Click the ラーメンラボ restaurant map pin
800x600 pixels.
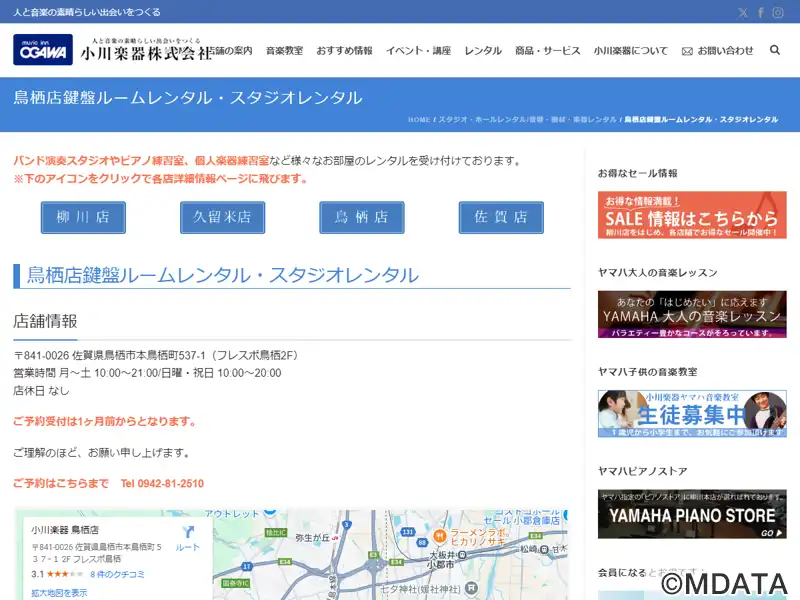[x=439, y=536]
